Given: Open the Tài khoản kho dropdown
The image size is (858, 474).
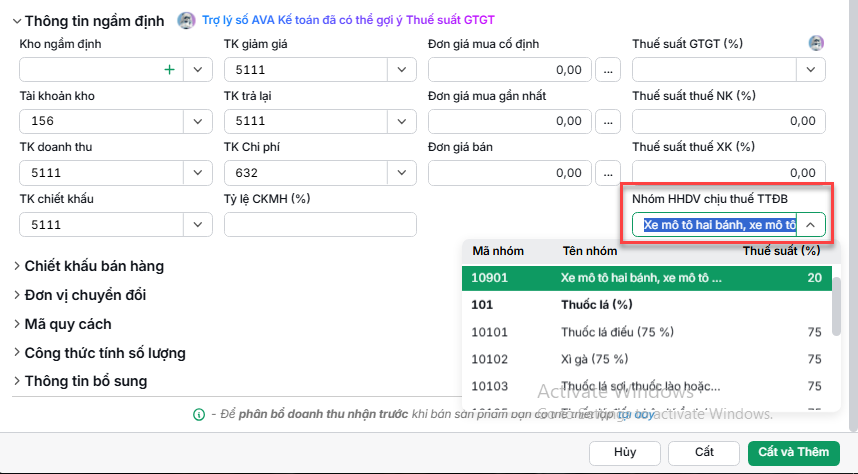Looking at the screenshot, I should point(198,121).
